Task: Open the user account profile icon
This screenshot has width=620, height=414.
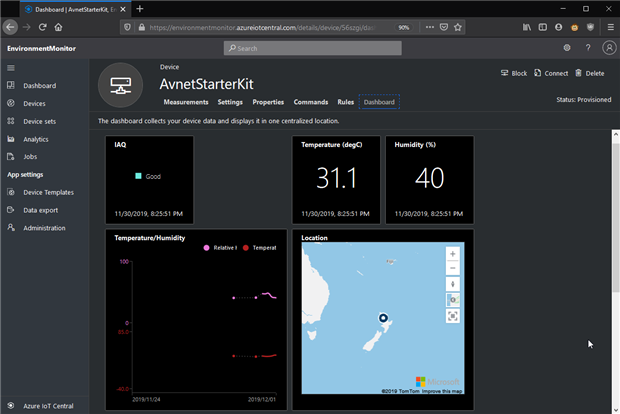Action: (x=607, y=47)
